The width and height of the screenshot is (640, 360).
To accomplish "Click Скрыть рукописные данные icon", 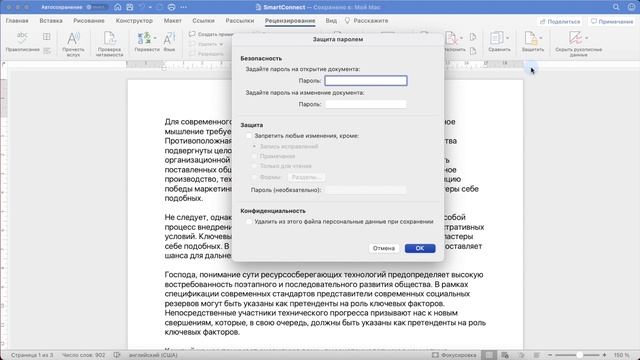I will 576,38.
